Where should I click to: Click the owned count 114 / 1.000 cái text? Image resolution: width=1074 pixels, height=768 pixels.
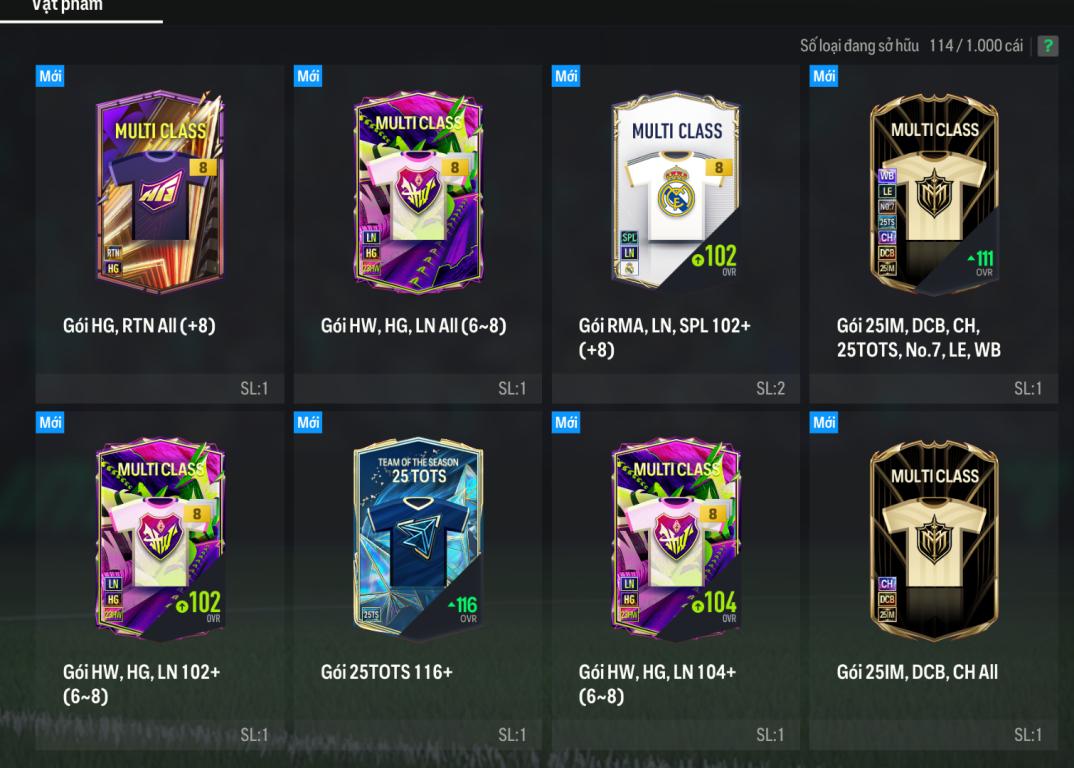tap(976, 46)
